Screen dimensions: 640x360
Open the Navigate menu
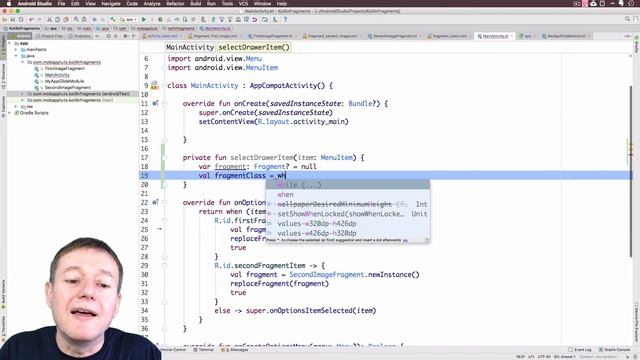point(111,3)
